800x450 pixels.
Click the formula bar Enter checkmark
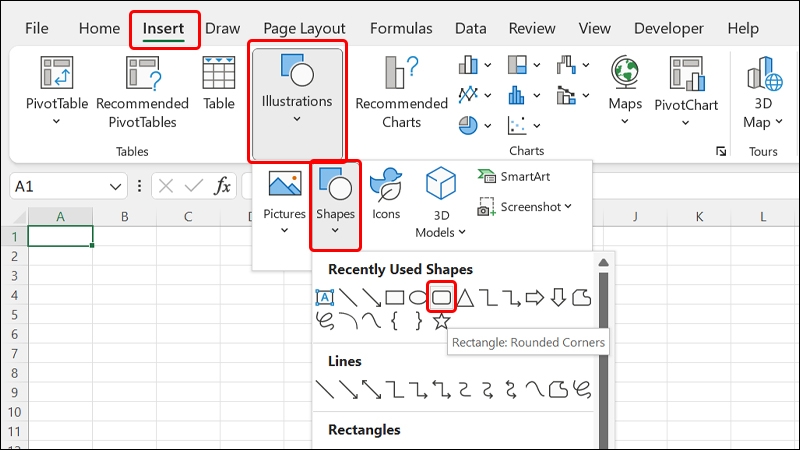pos(194,186)
